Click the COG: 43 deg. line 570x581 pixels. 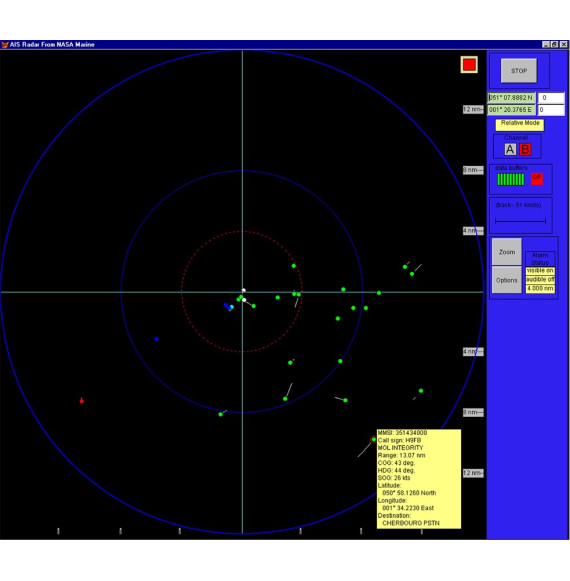click(396, 463)
